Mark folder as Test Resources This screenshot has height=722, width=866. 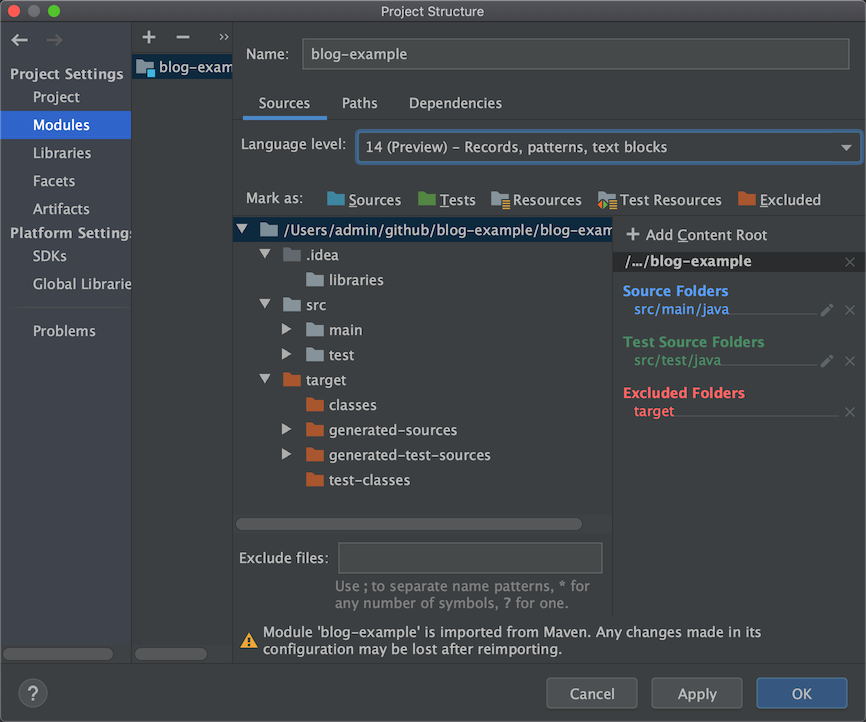(660, 200)
